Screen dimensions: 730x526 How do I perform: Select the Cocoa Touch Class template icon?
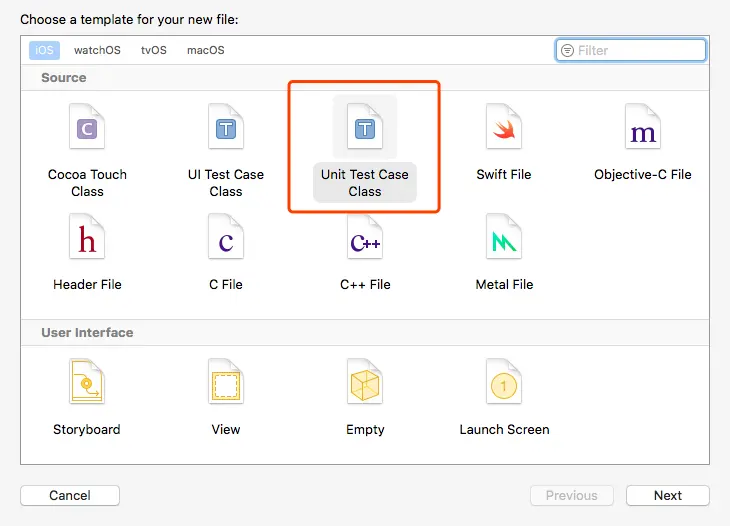tap(87, 129)
